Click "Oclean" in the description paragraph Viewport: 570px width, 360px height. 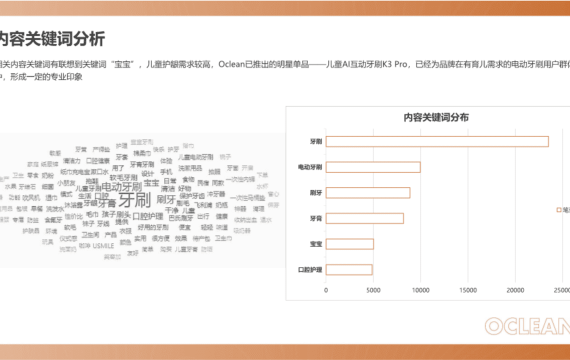pos(232,64)
